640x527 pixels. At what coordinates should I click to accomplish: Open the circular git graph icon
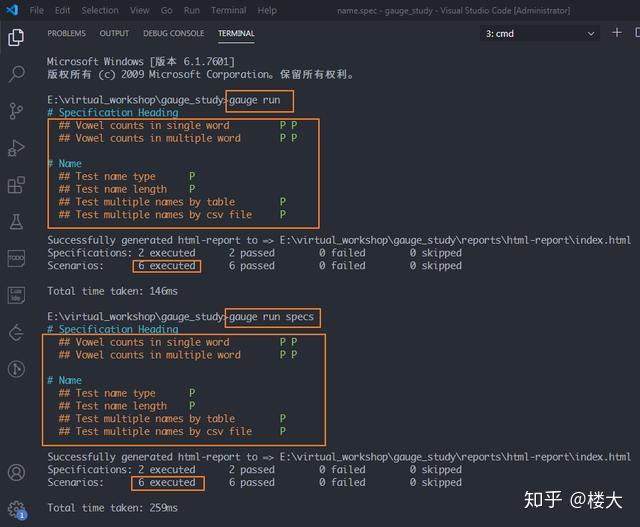pos(16,369)
